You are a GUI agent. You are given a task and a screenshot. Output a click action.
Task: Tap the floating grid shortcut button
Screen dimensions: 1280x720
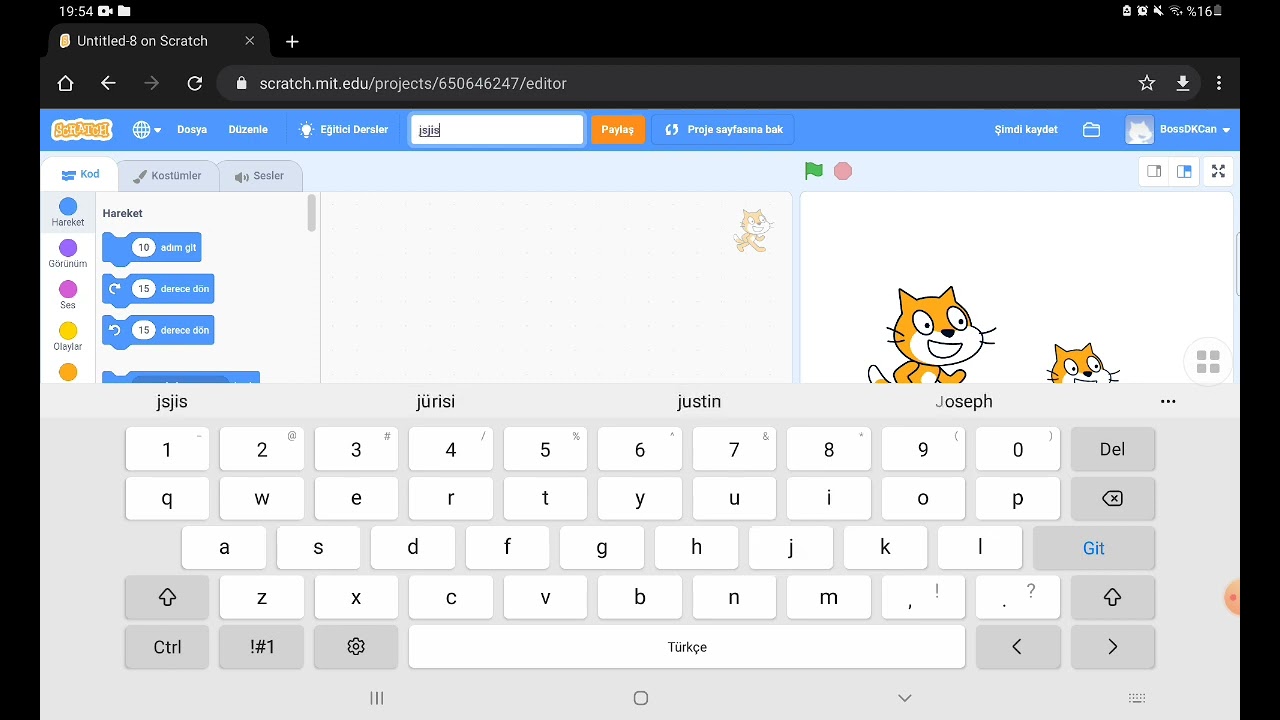click(1208, 362)
